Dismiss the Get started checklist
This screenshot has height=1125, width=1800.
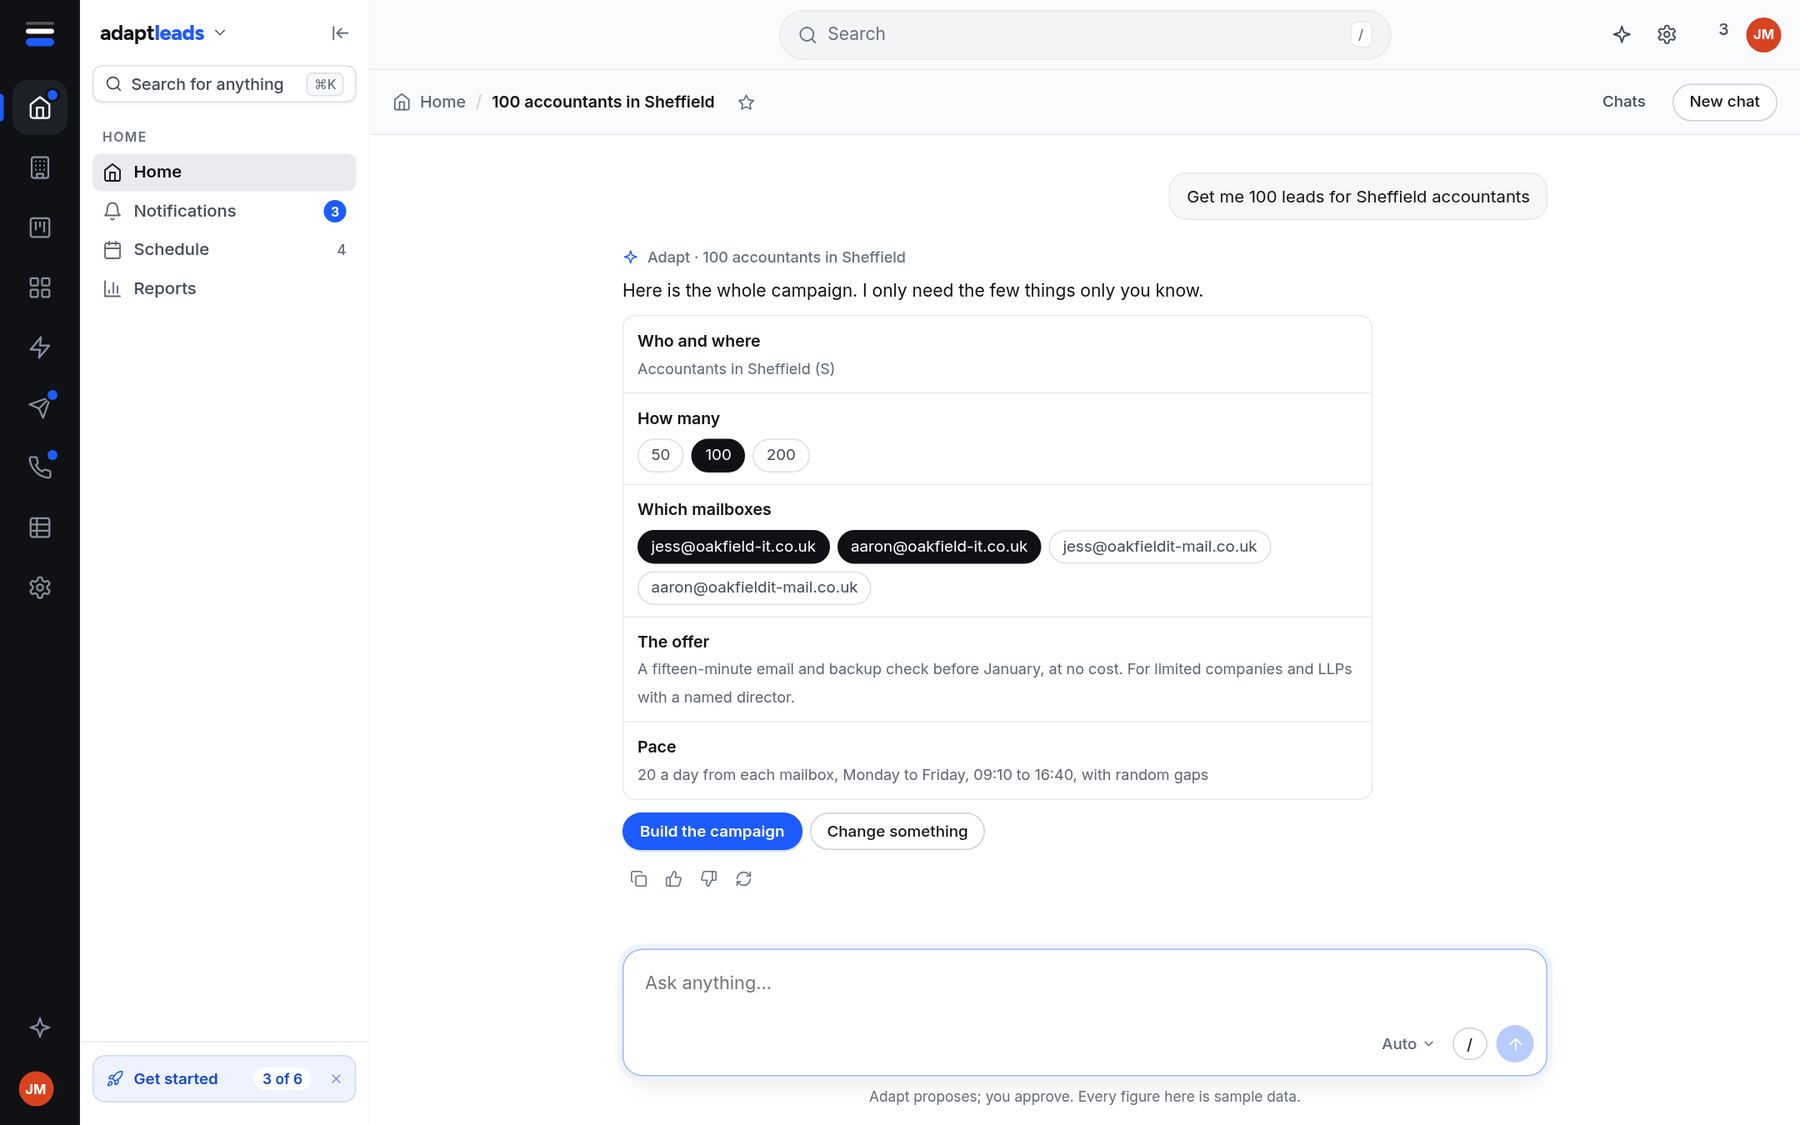(336, 1080)
